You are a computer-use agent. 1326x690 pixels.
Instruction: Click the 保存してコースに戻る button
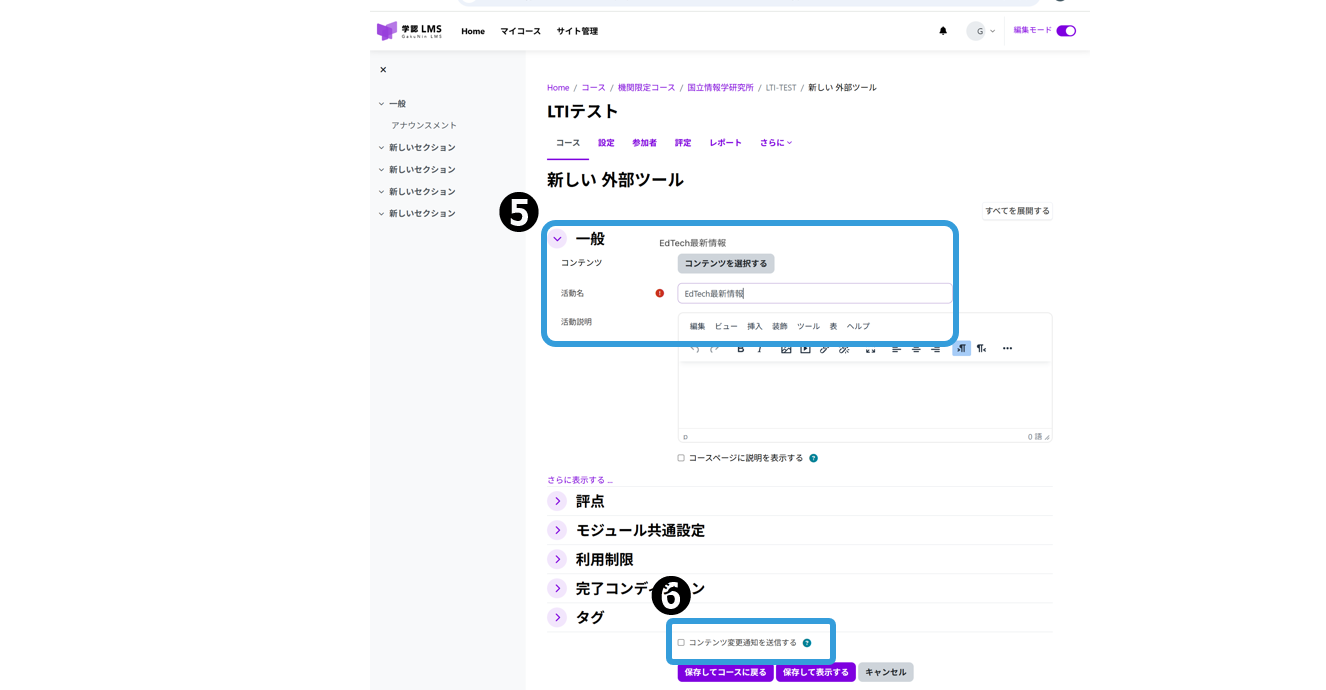[725, 672]
